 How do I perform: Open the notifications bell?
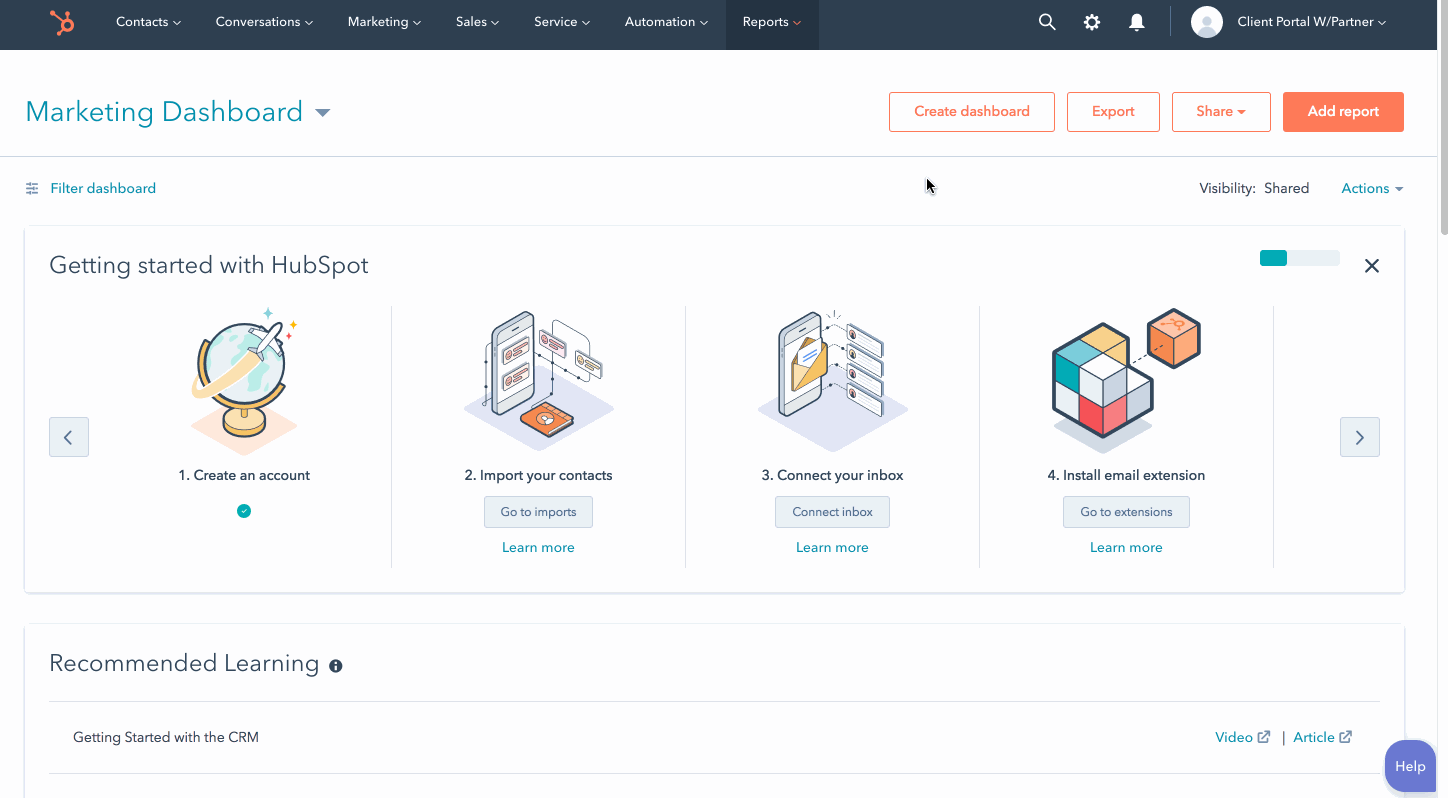pos(1136,22)
